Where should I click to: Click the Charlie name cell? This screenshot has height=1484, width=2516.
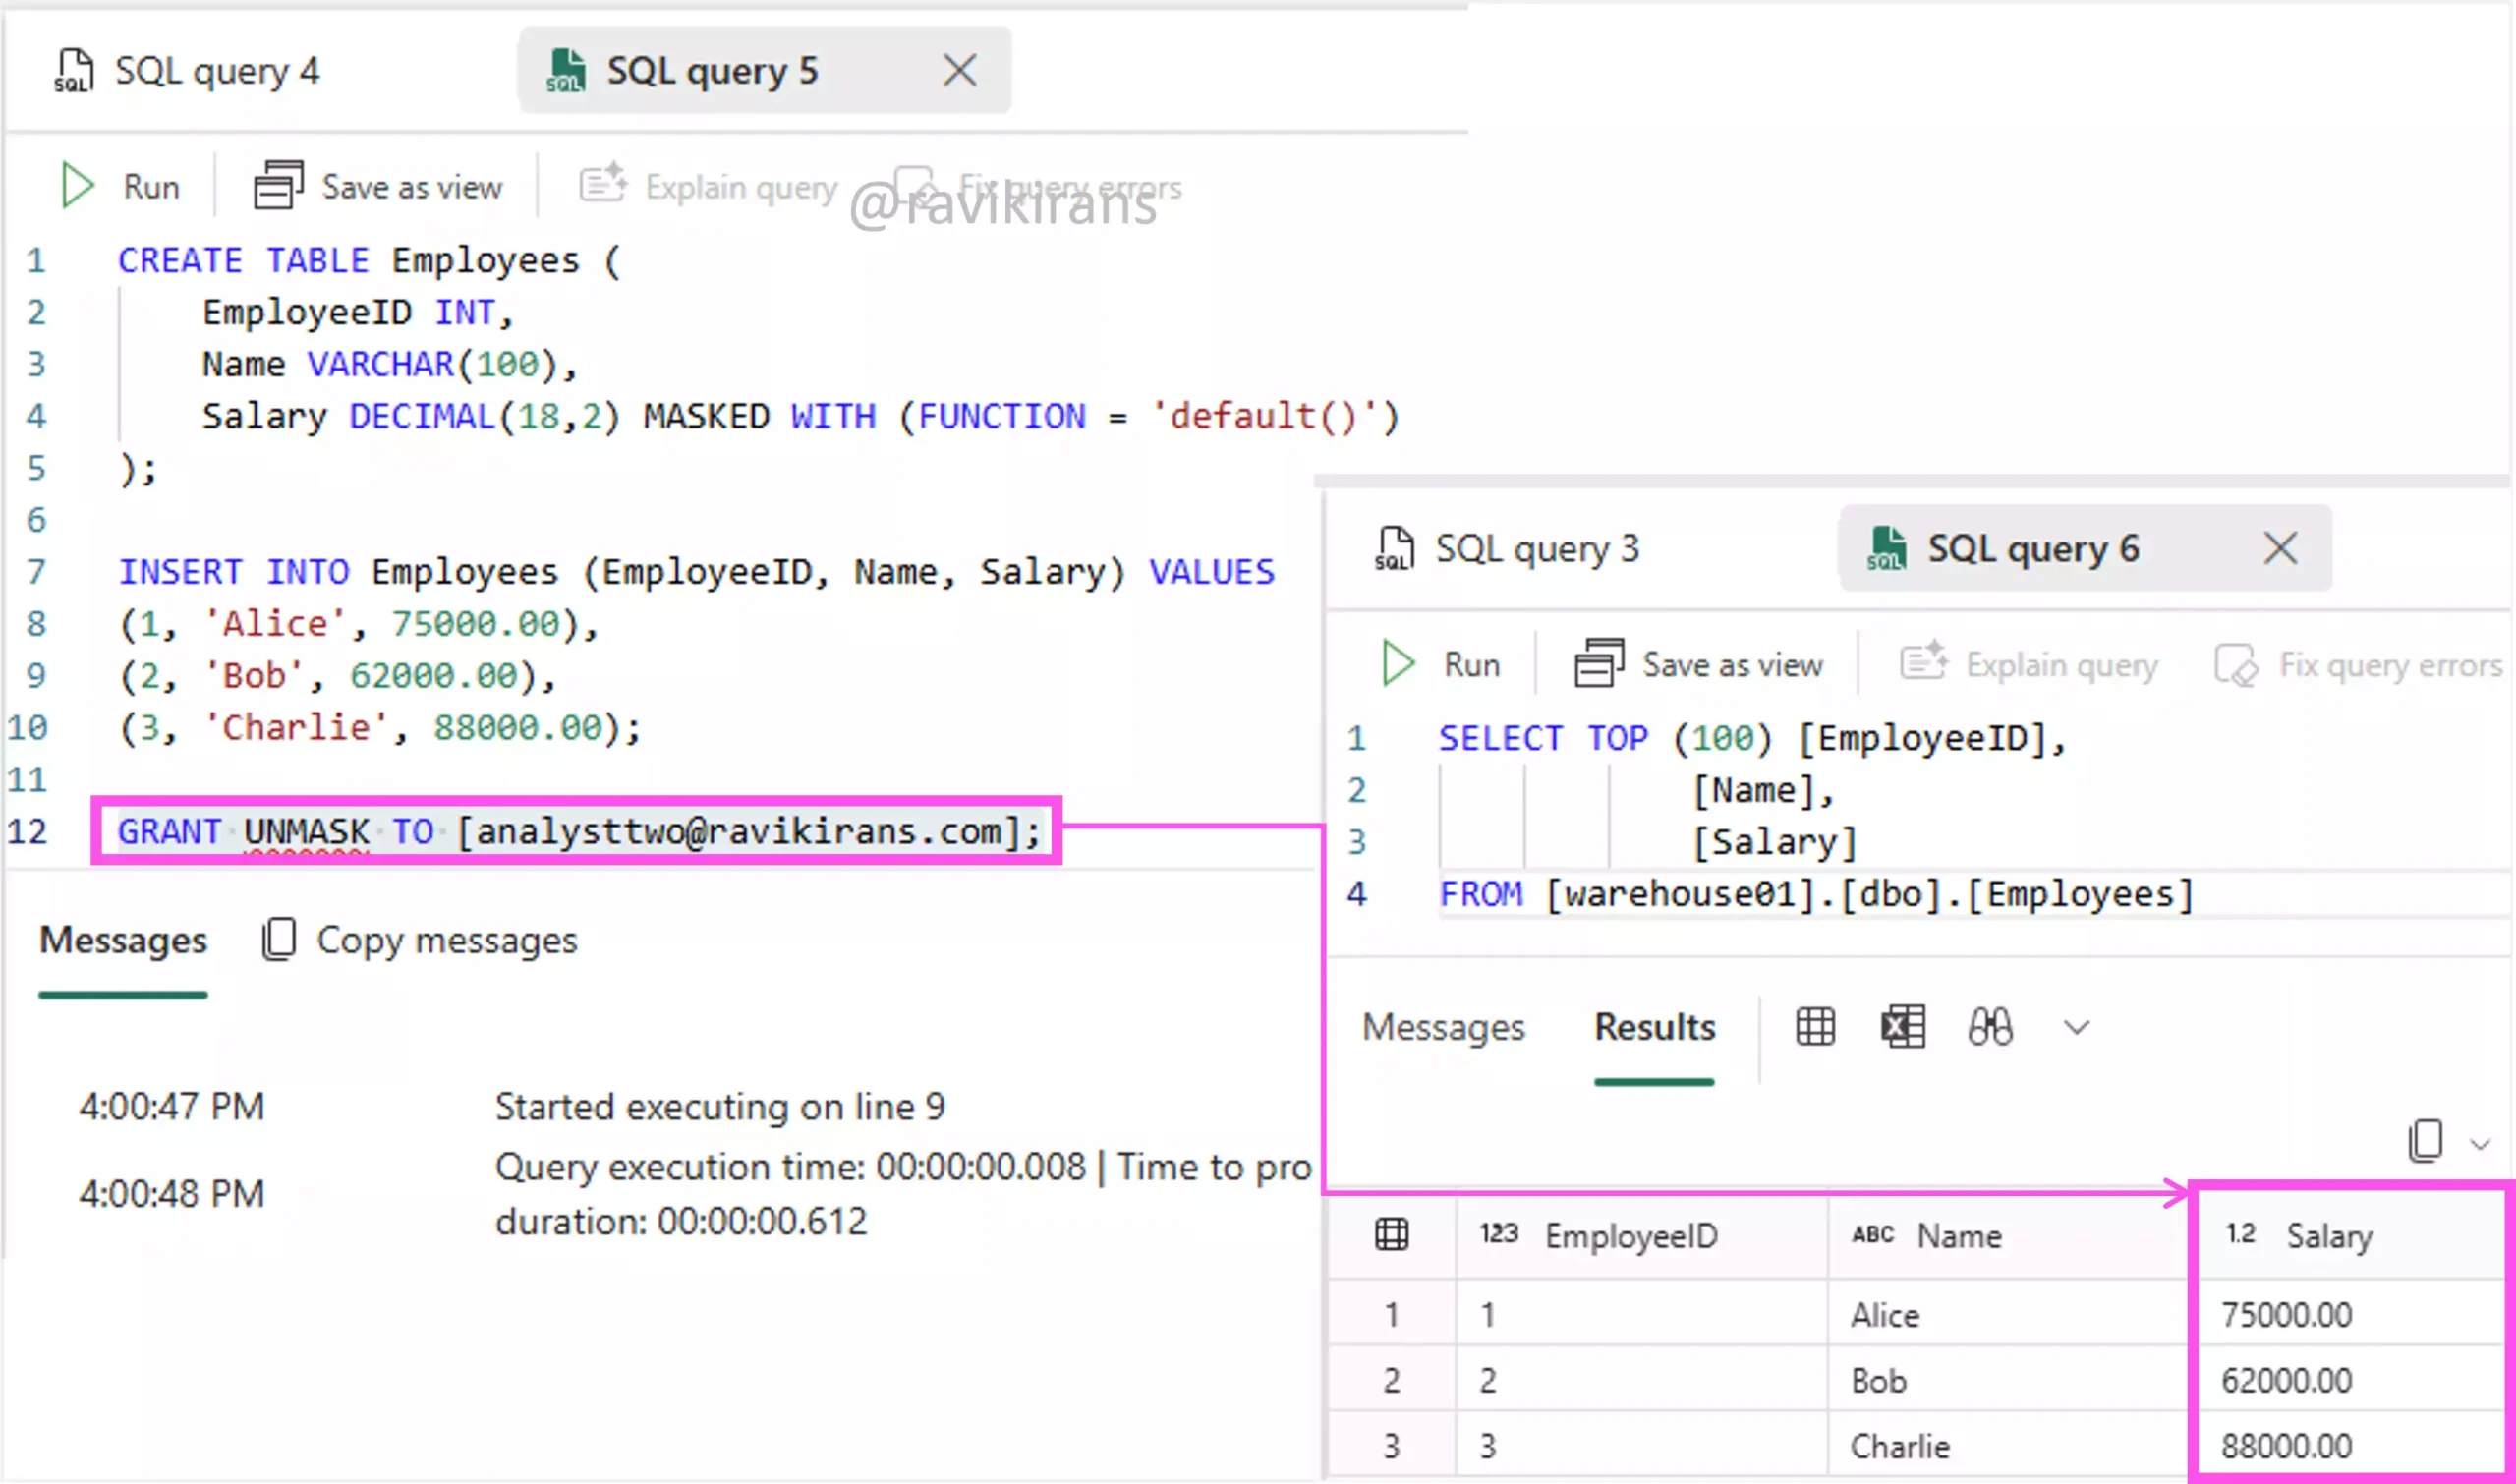click(x=2009, y=1447)
